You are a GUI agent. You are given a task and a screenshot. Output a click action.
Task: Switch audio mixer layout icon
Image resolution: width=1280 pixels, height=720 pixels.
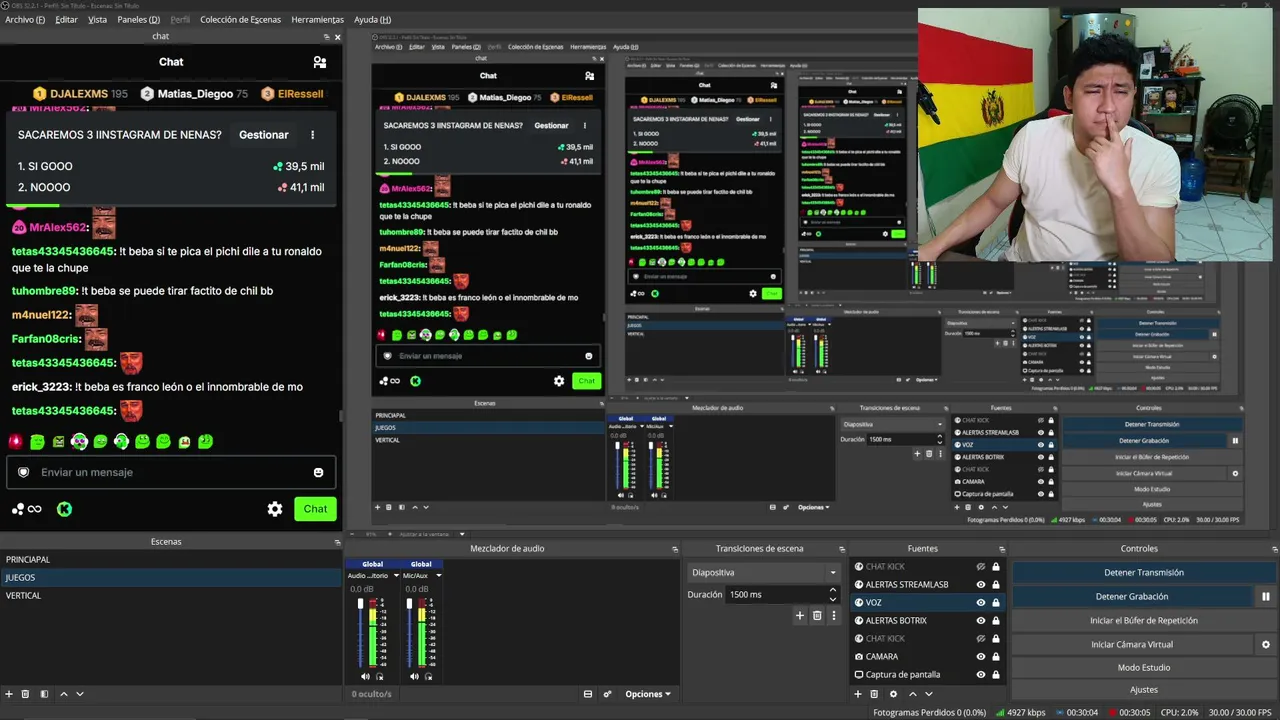click(x=588, y=694)
